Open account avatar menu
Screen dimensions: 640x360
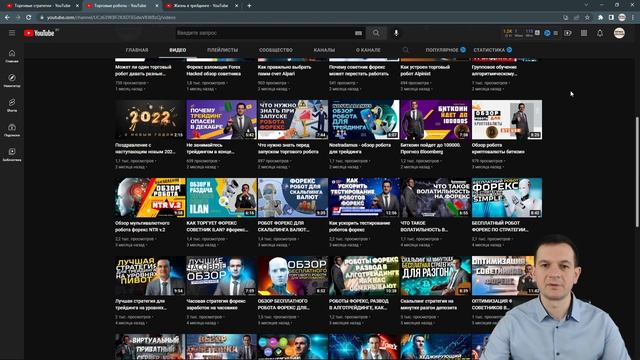click(619, 33)
